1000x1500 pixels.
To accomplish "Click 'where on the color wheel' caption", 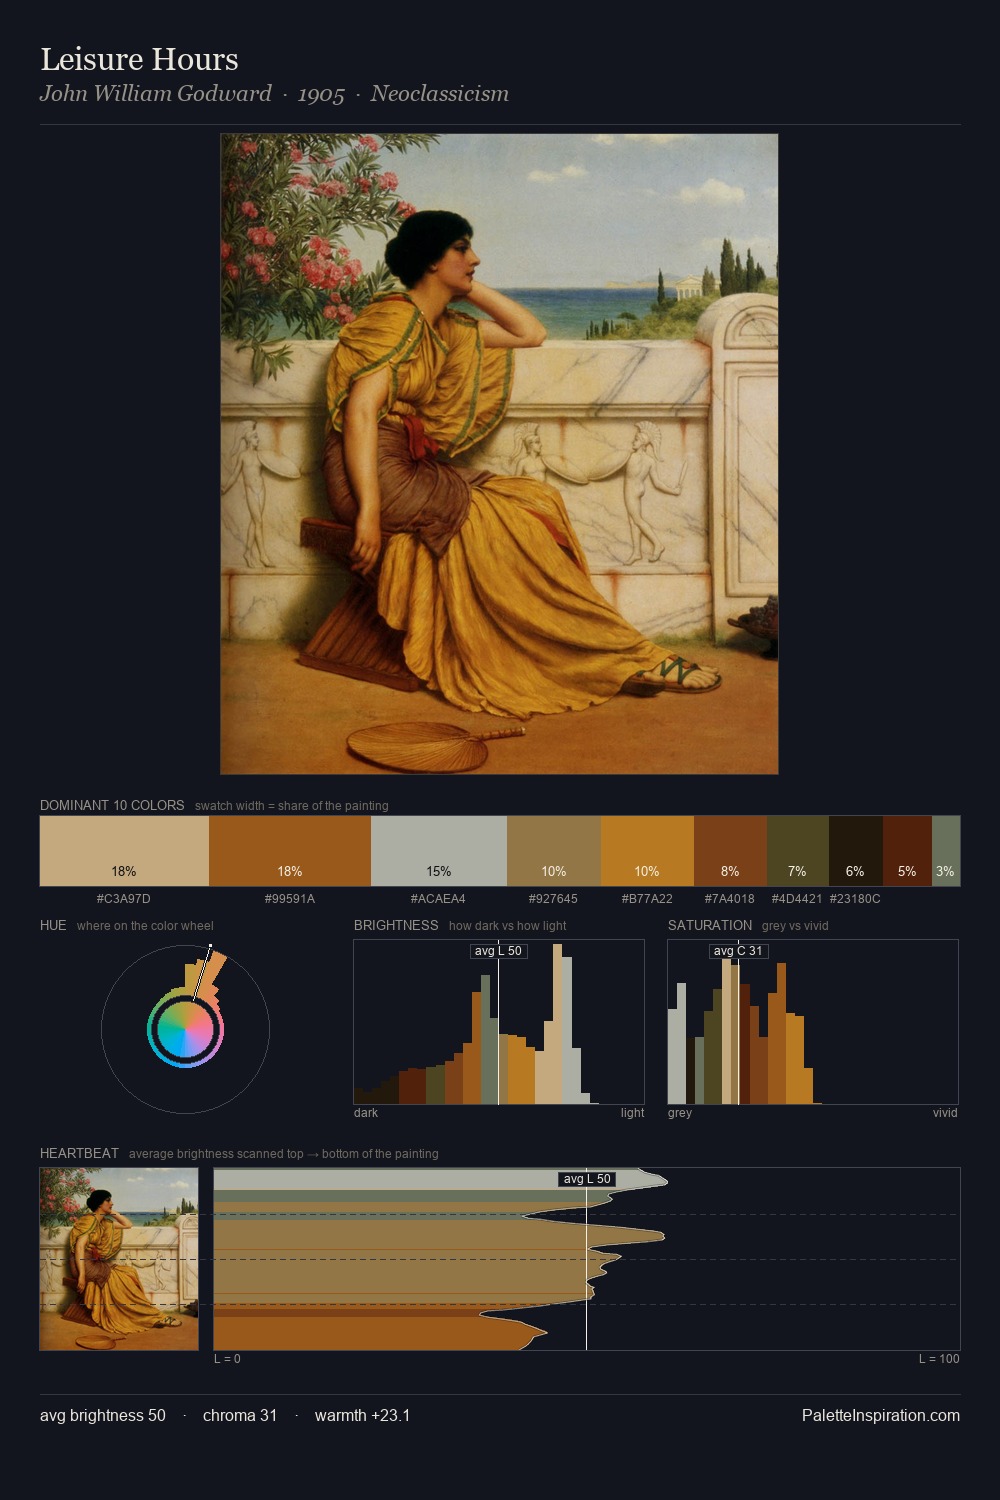I will (145, 926).
